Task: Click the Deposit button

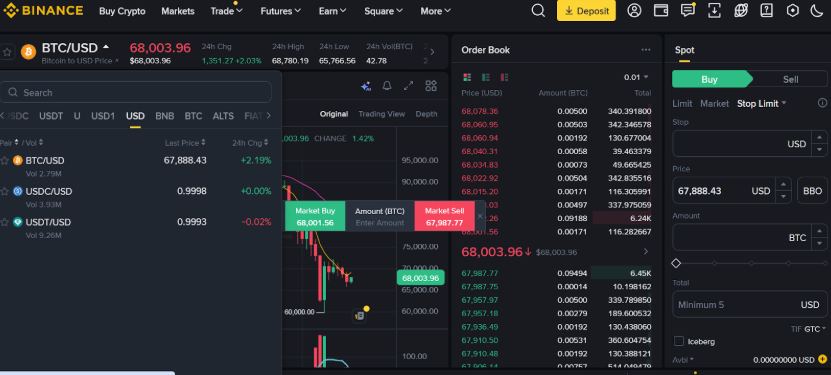Action: (586, 11)
